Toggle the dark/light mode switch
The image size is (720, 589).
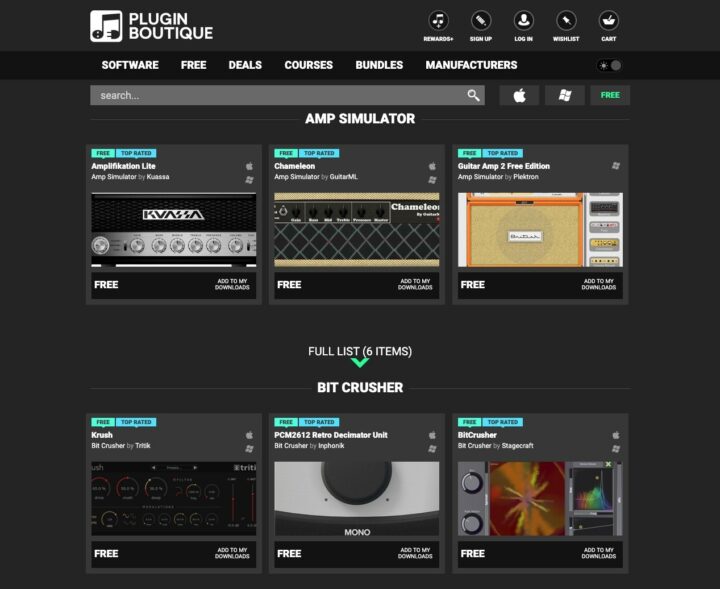609,65
